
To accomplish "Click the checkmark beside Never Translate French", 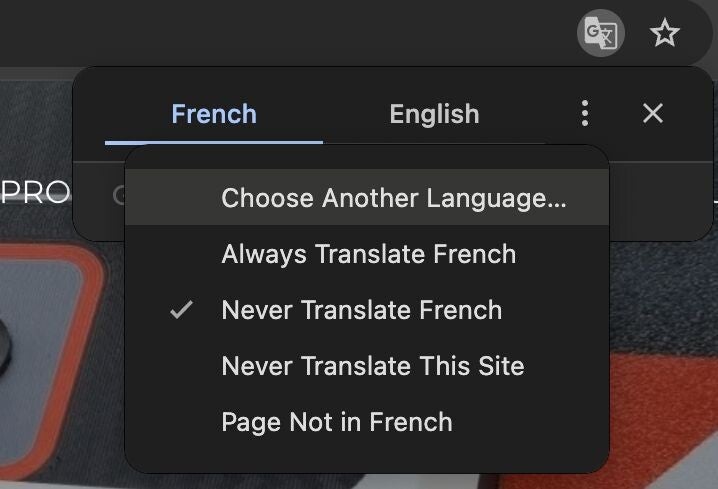I will (181, 310).
